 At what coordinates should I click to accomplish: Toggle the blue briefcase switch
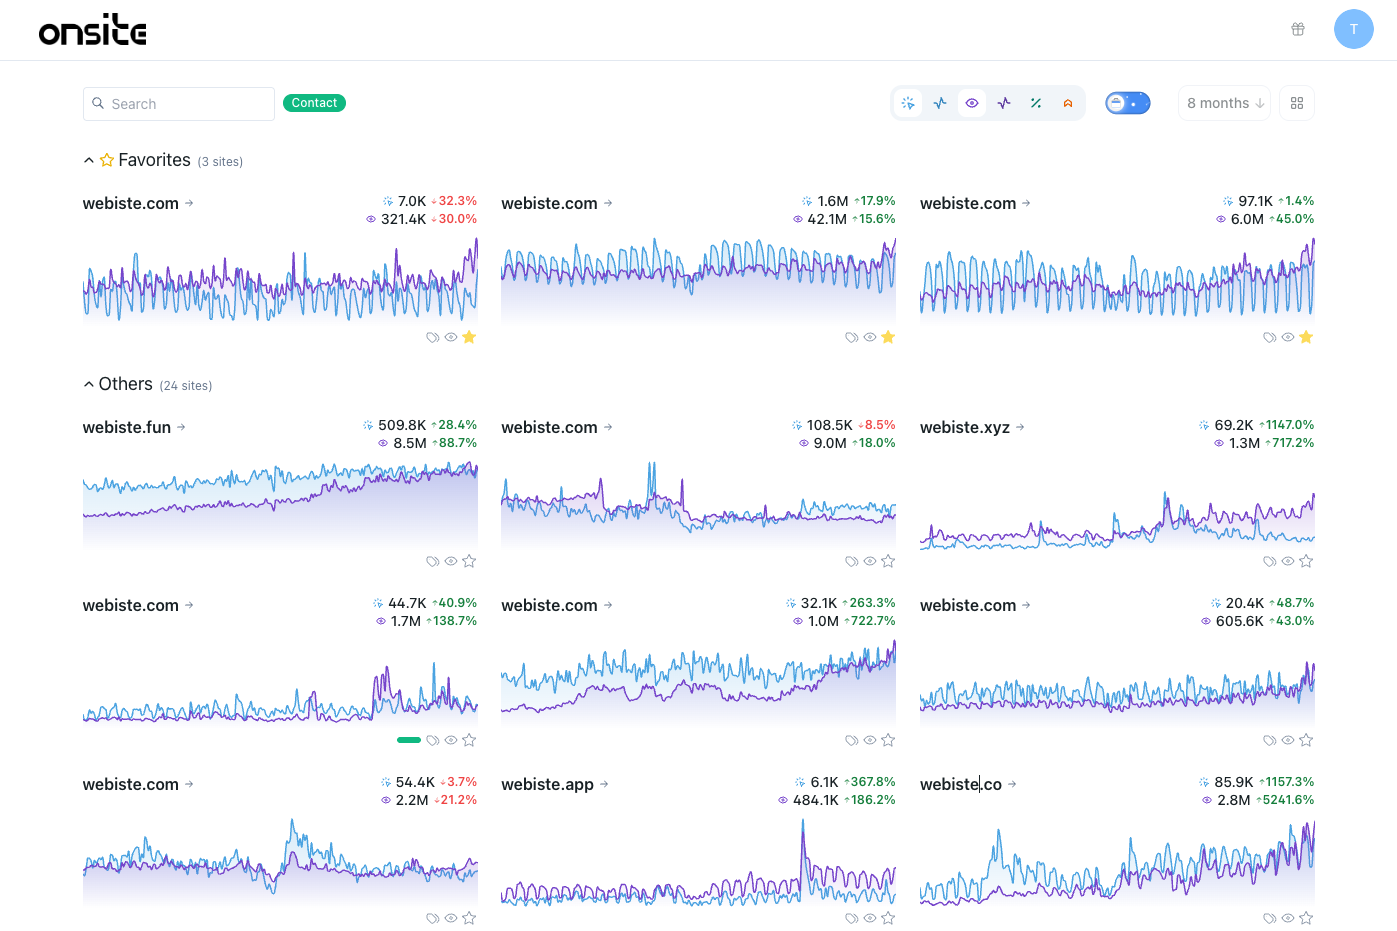click(x=1128, y=103)
